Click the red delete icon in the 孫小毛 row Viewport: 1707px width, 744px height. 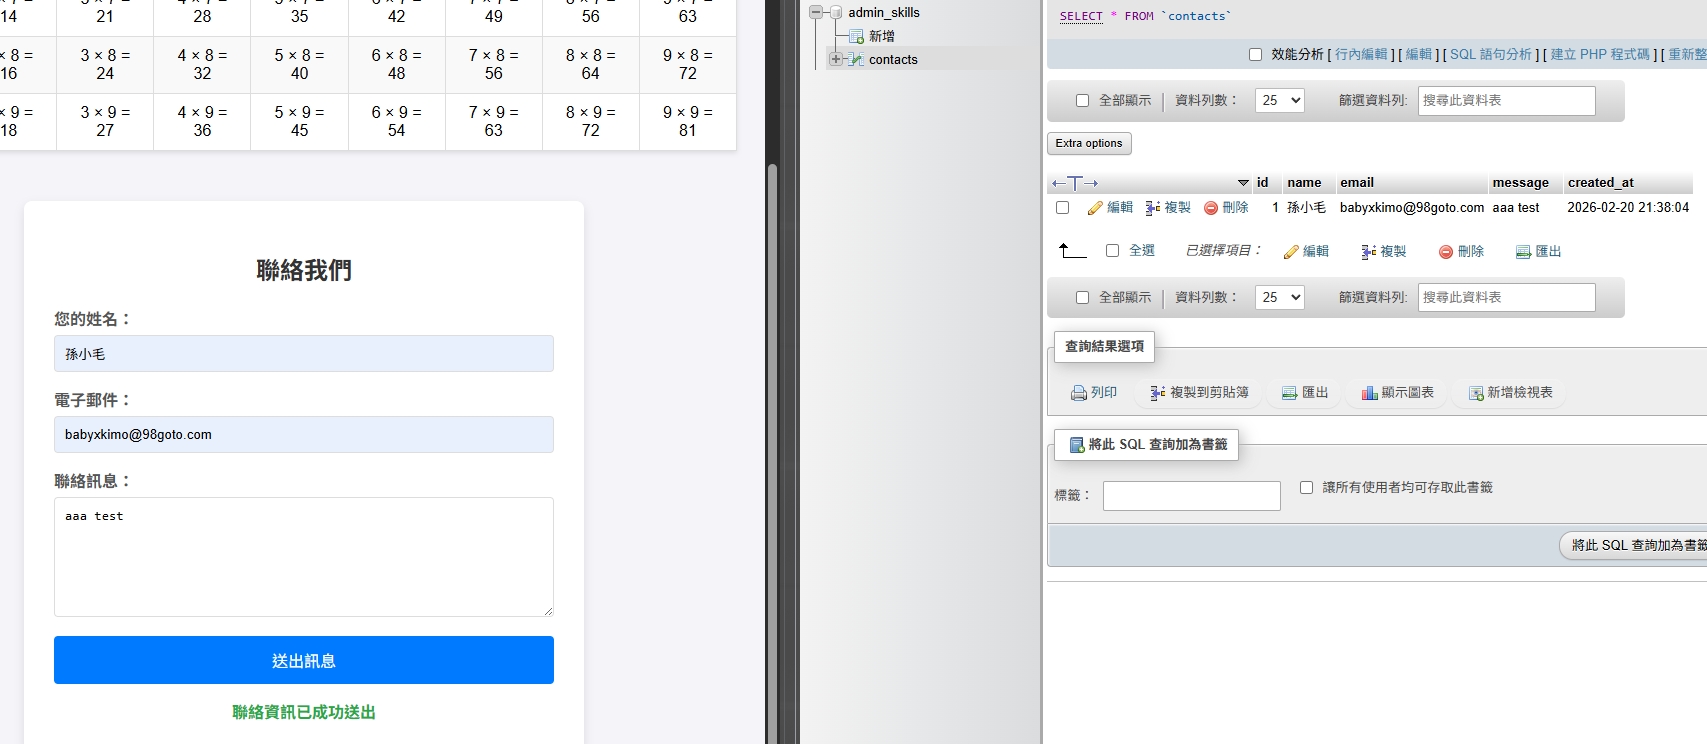click(1211, 208)
